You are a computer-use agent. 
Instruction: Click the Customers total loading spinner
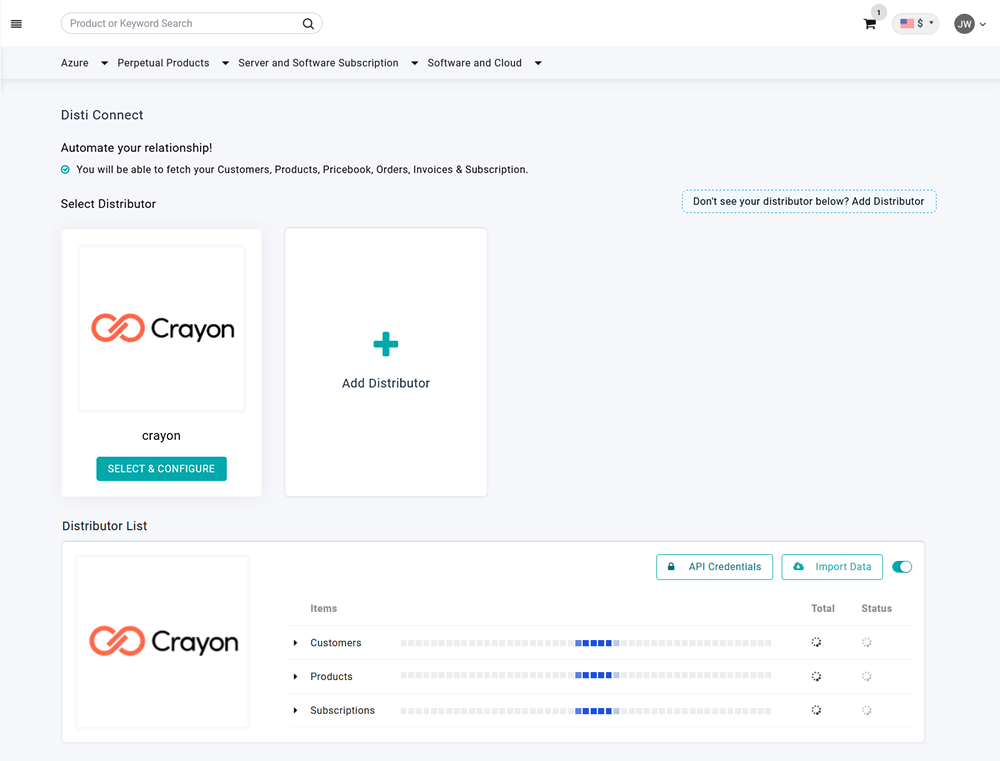click(816, 642)
